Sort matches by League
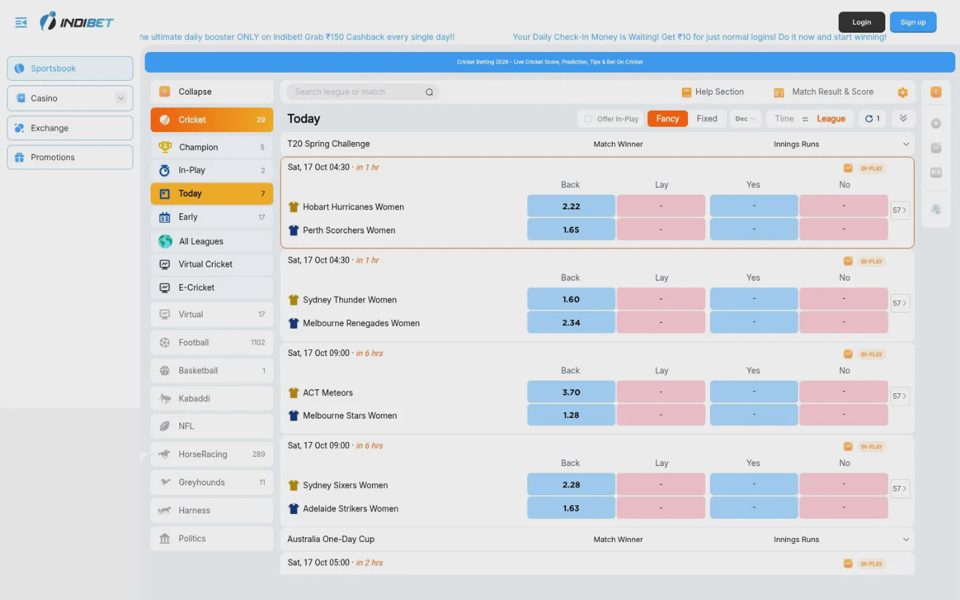This screenshot has width=960, height=600. coord(831,119)
